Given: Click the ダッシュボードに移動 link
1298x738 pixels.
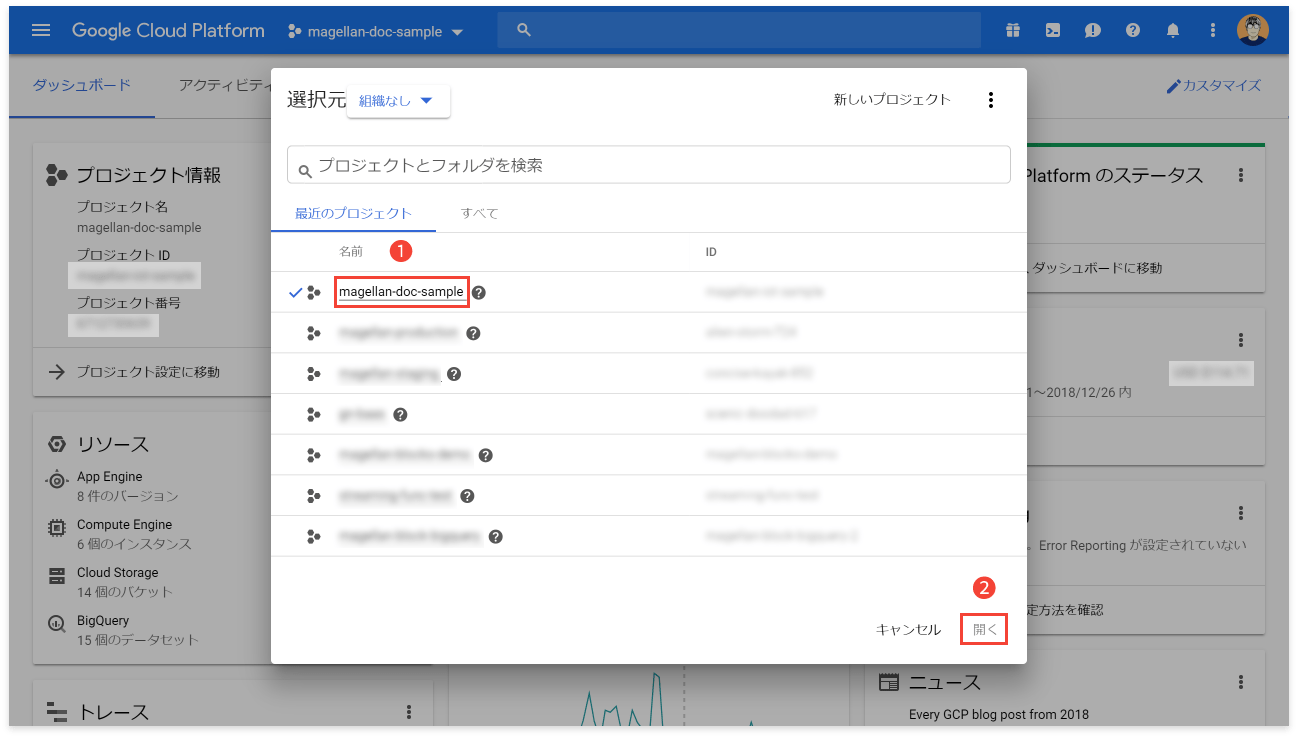Looking at the screenshot, I should click(1095, 268).
